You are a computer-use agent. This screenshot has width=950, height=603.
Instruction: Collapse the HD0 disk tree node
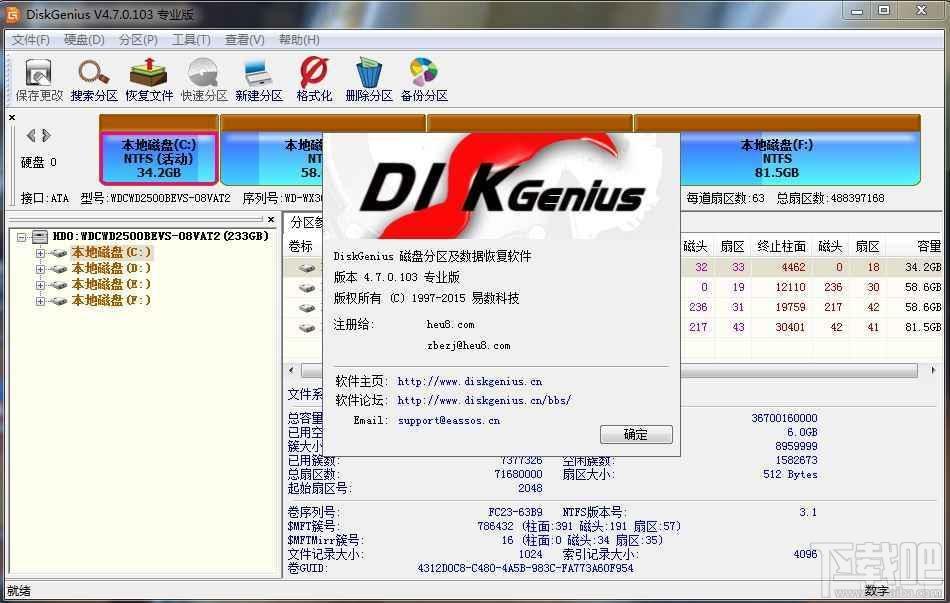(x=21, y=236)
